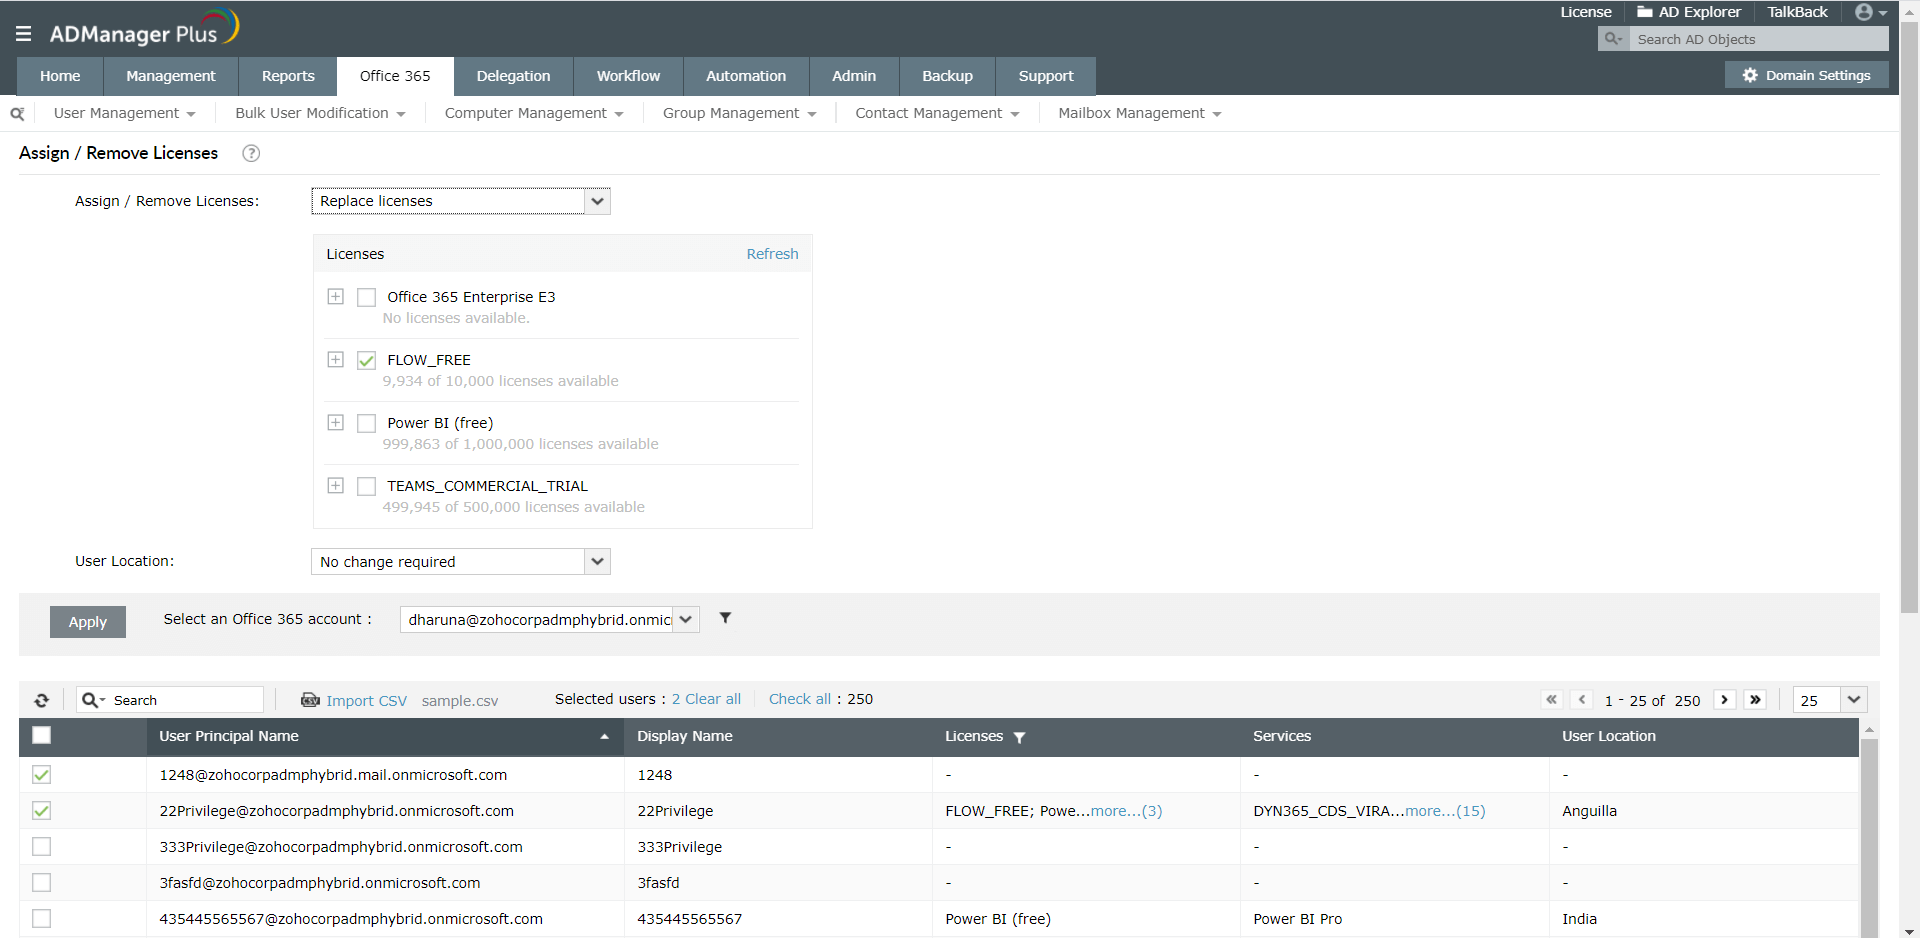Uncheck the 22Privilege user row checkbox
Image resolution: width=1920 pixels, height=938 pixels.
[x=41, y=811]
